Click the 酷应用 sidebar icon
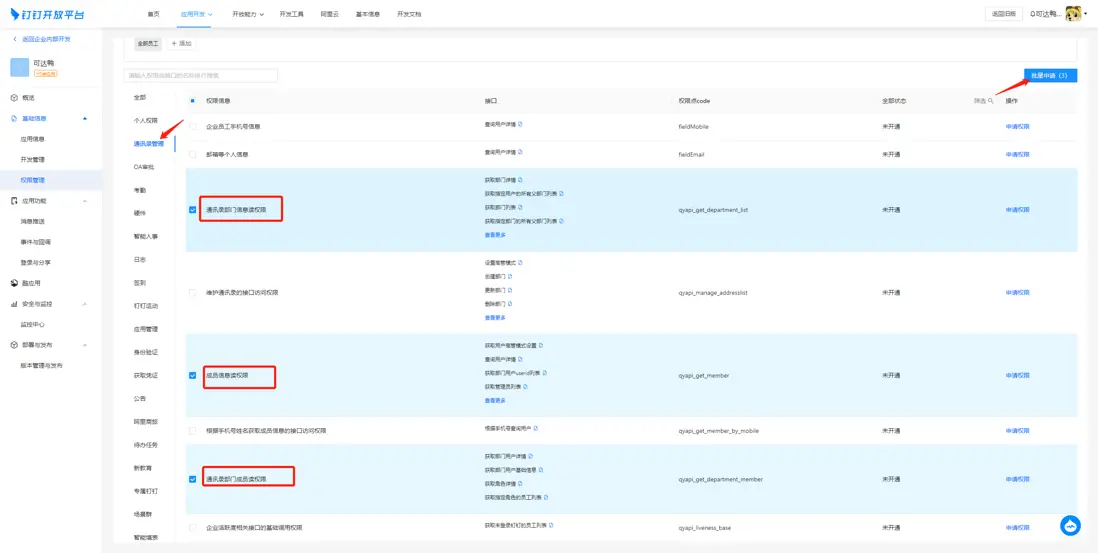This screenshot has height=553, width=1098. [x=14, y=283]
